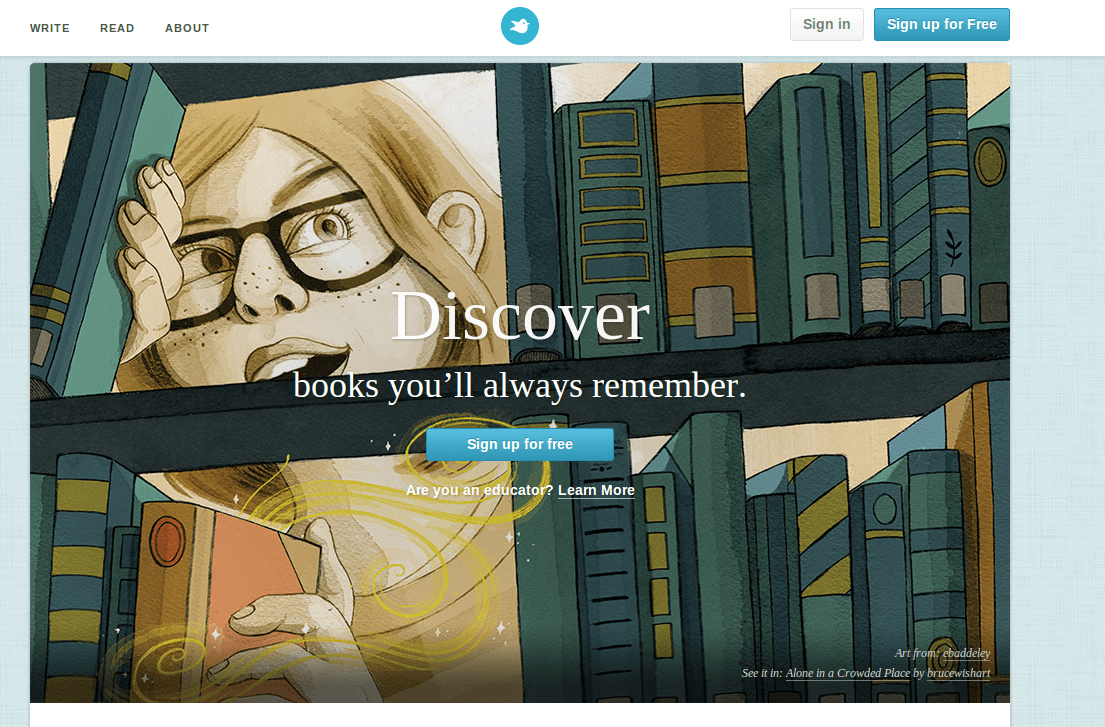Click the Sign in button
Screen dimensions: 1105x727
(827, 24)
